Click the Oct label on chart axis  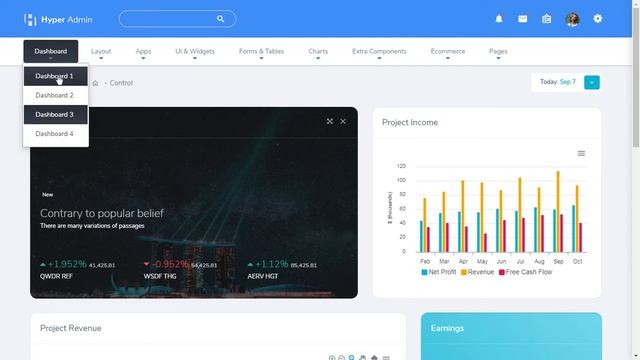(x=578, y=261)
